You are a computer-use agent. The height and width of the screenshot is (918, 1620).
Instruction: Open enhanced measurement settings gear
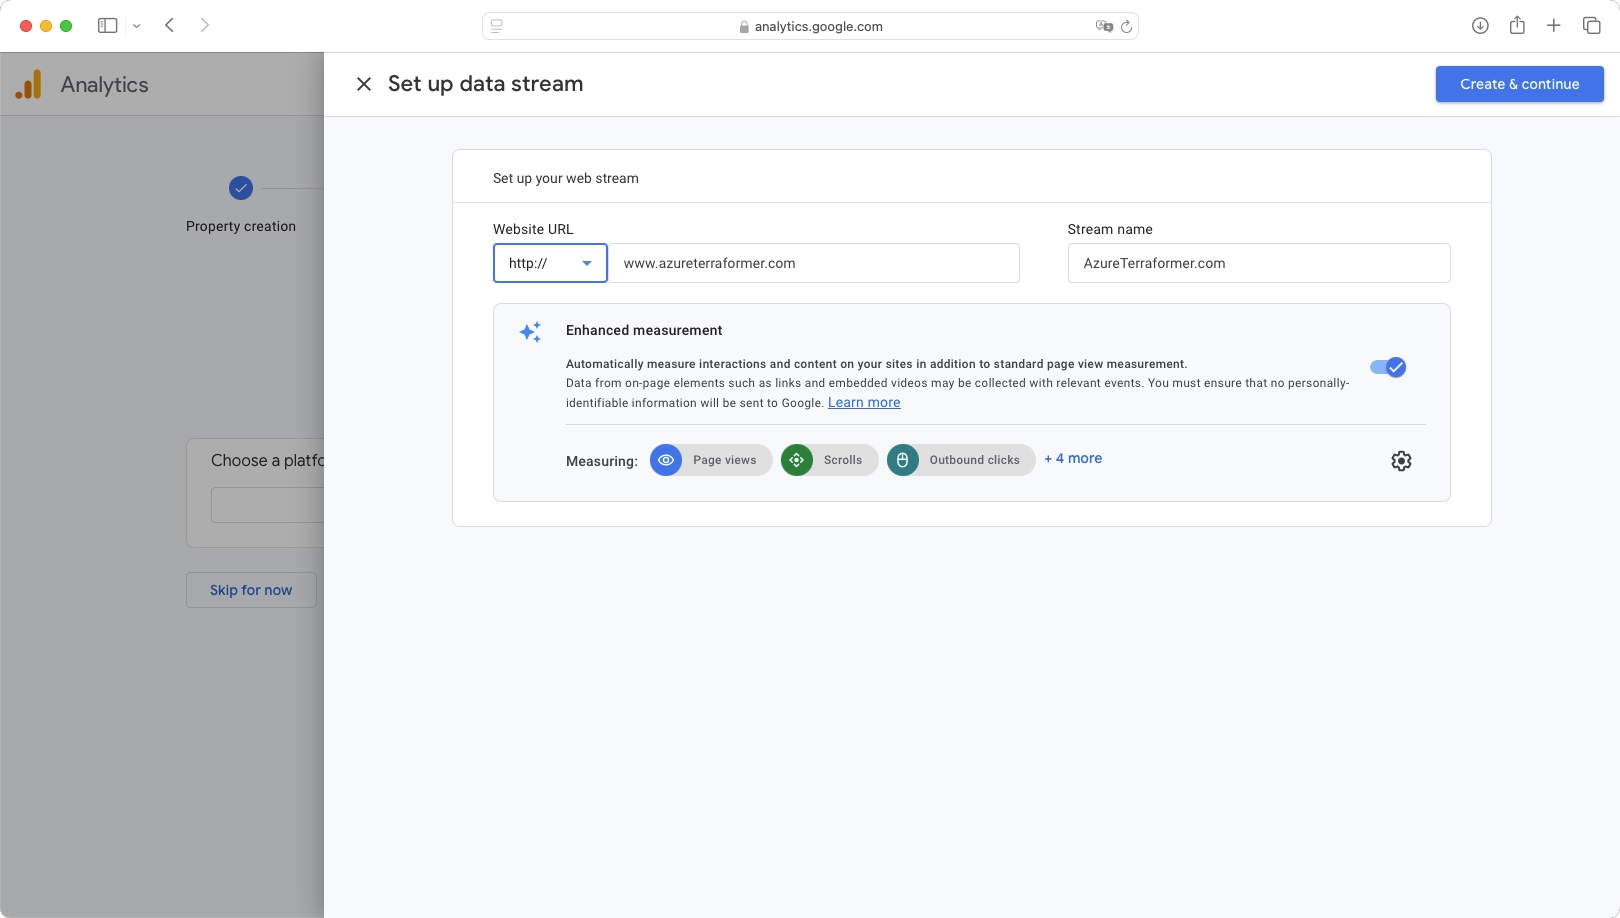[1401, 461]
